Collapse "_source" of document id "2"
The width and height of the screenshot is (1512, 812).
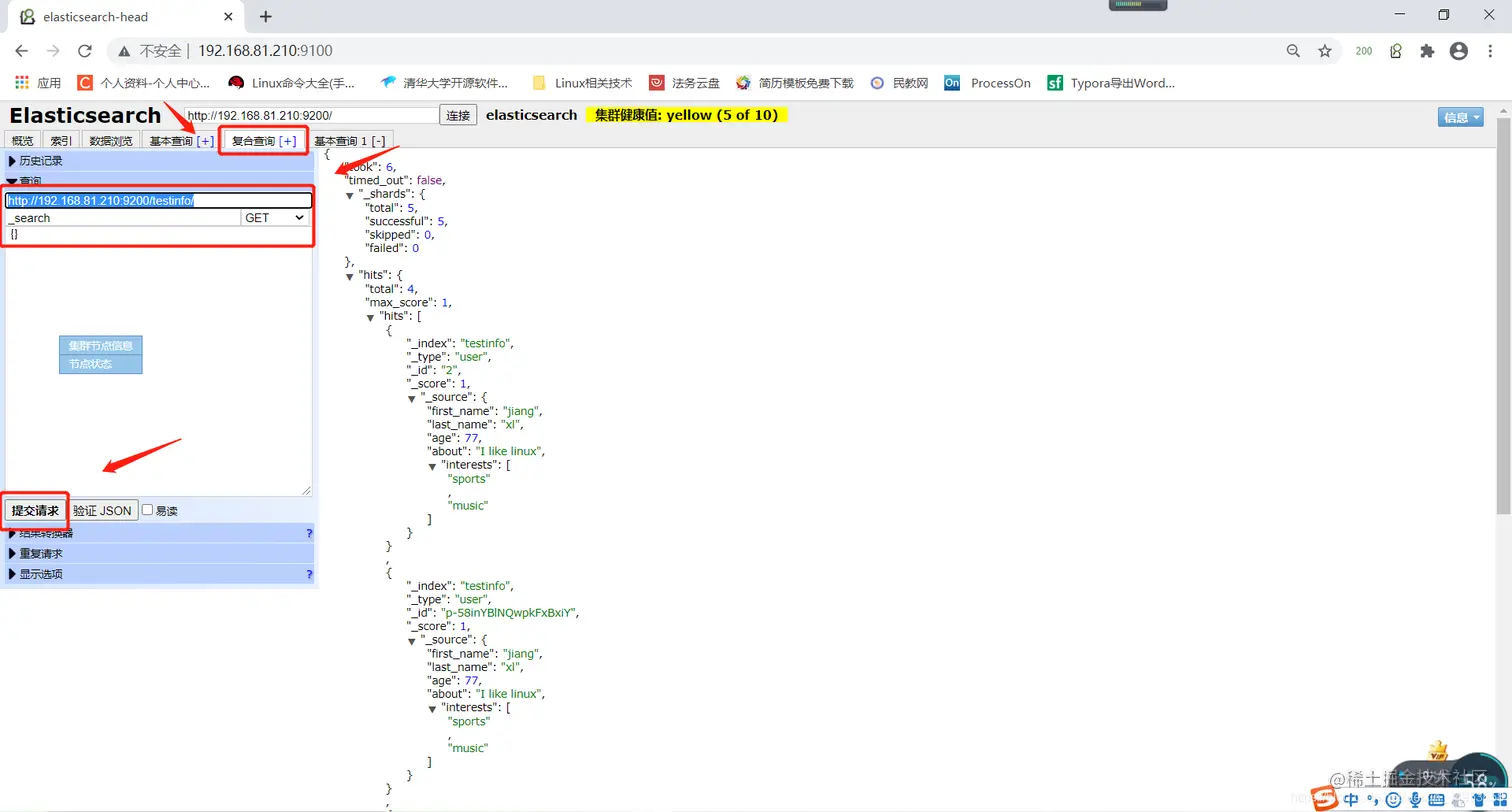413,397
